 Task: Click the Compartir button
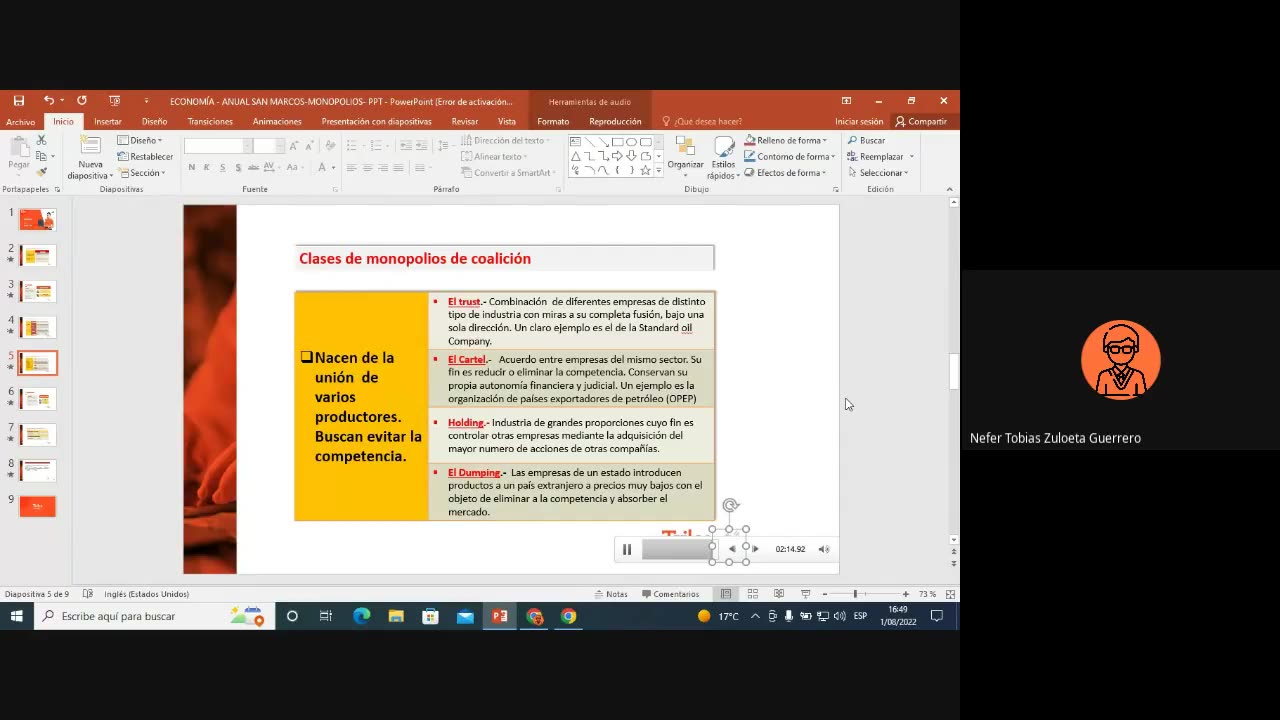921,122
